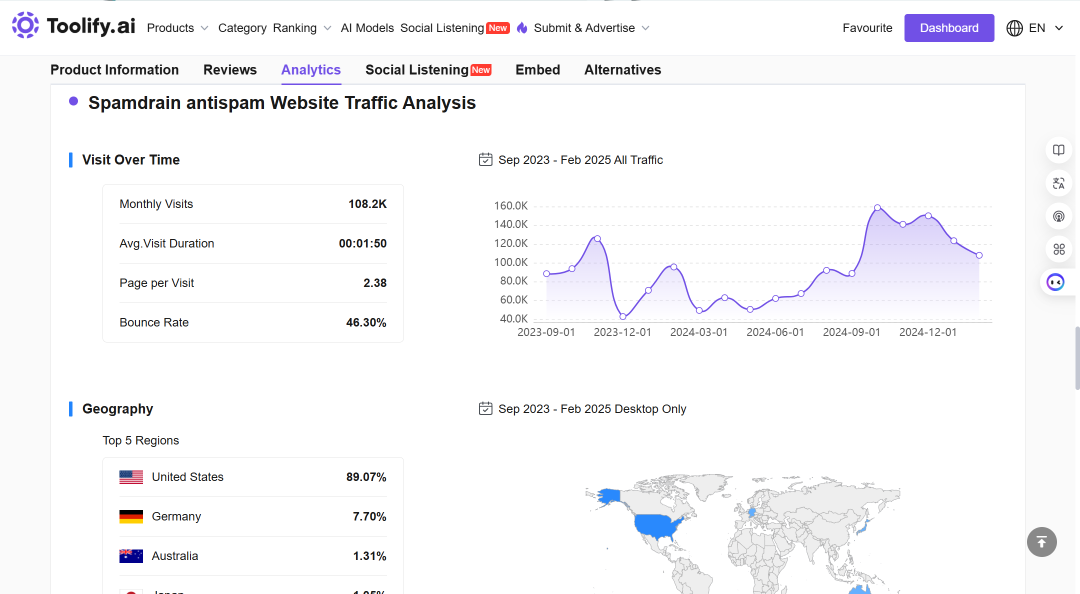Image resolution: width=1080 pixels, height=594 pixels.
Task: Click the 160.0K axis label
Action: click(x=510, y=206)
